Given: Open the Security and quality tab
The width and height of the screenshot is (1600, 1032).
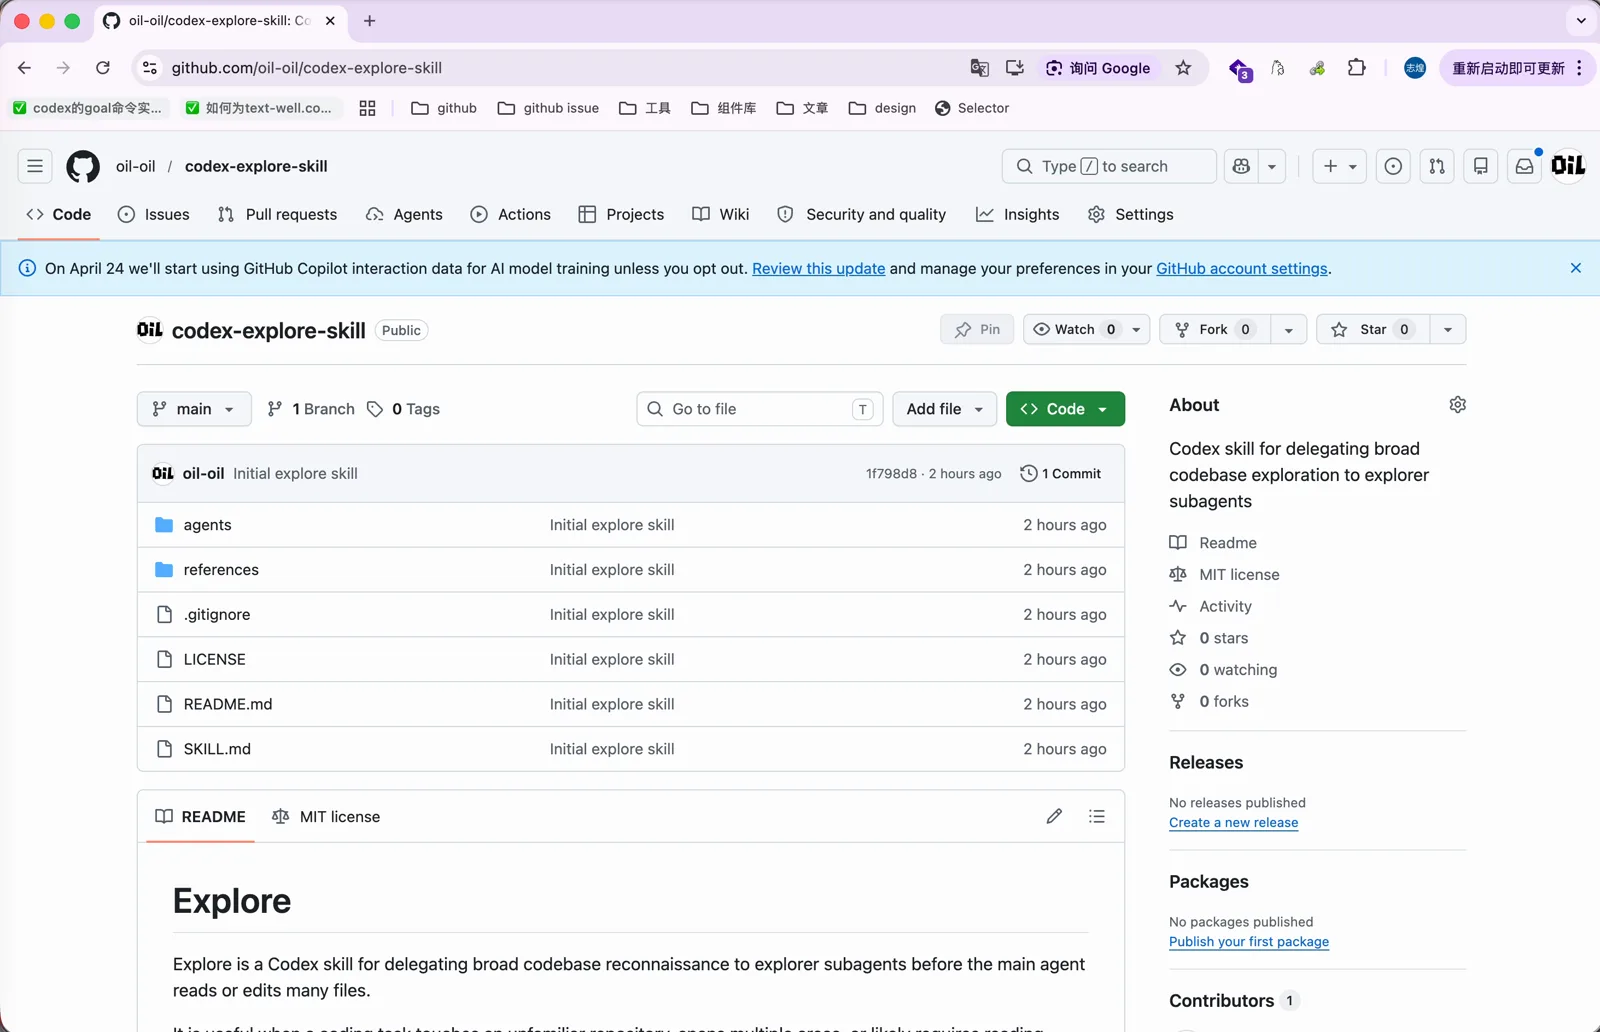Looking at the screenshot, I should 862,214.
